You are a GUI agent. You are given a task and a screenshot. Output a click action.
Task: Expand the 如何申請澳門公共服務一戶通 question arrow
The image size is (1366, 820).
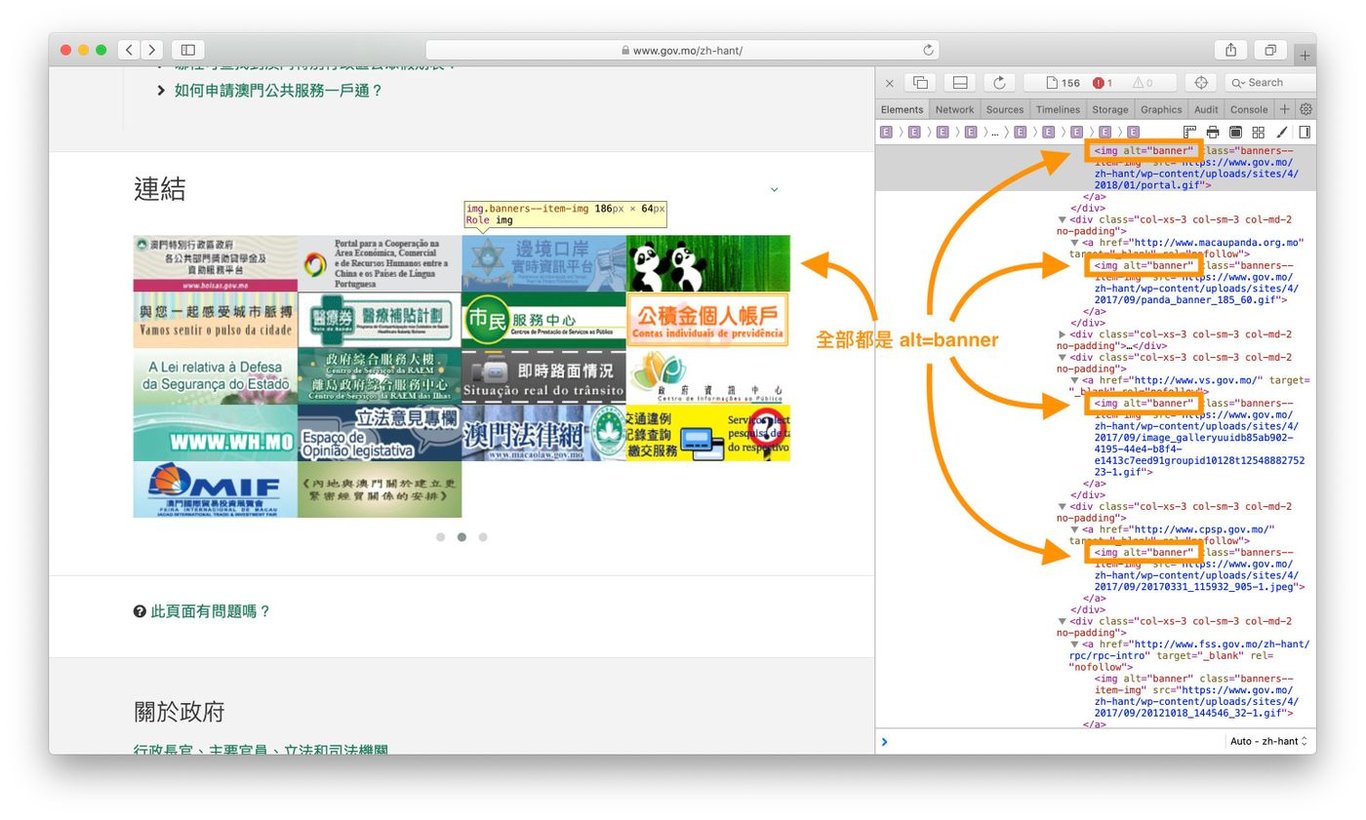(161, 91)
